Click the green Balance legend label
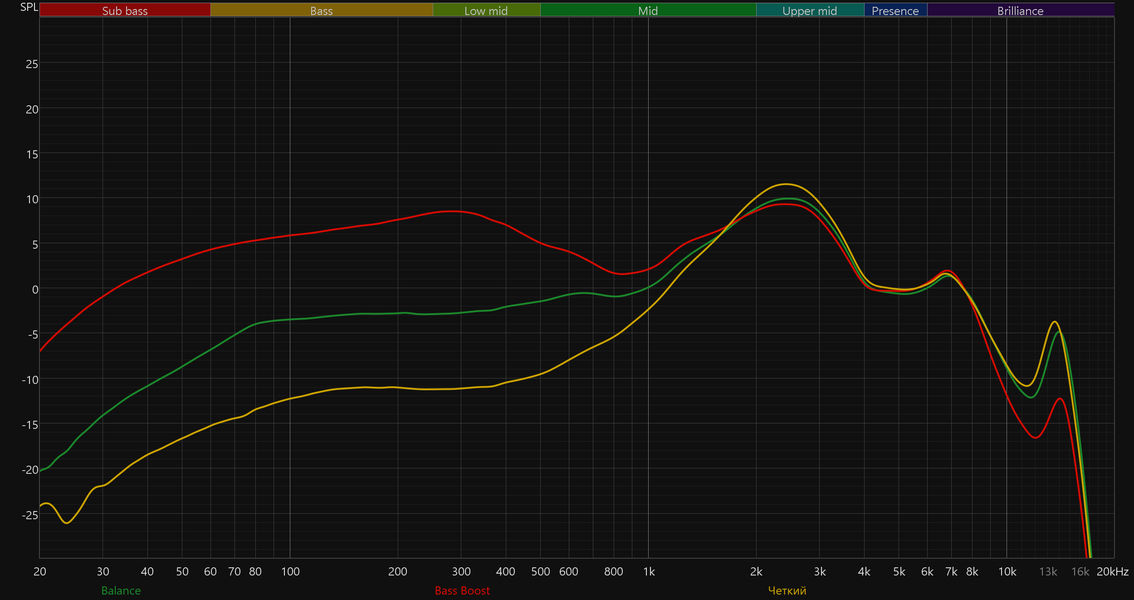Viewport: 1134px width, 600px height. pyautogui.click(x=121, y=591)
